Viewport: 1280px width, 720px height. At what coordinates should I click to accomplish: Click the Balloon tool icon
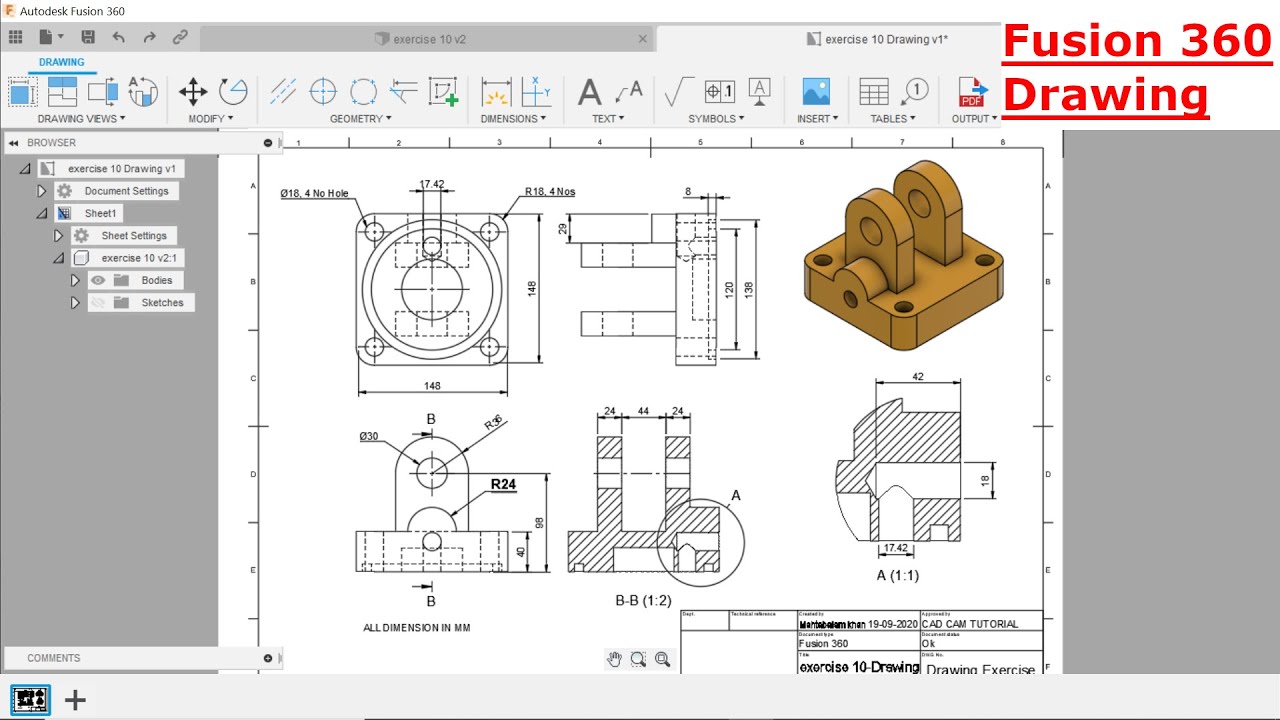click(914, 92)
